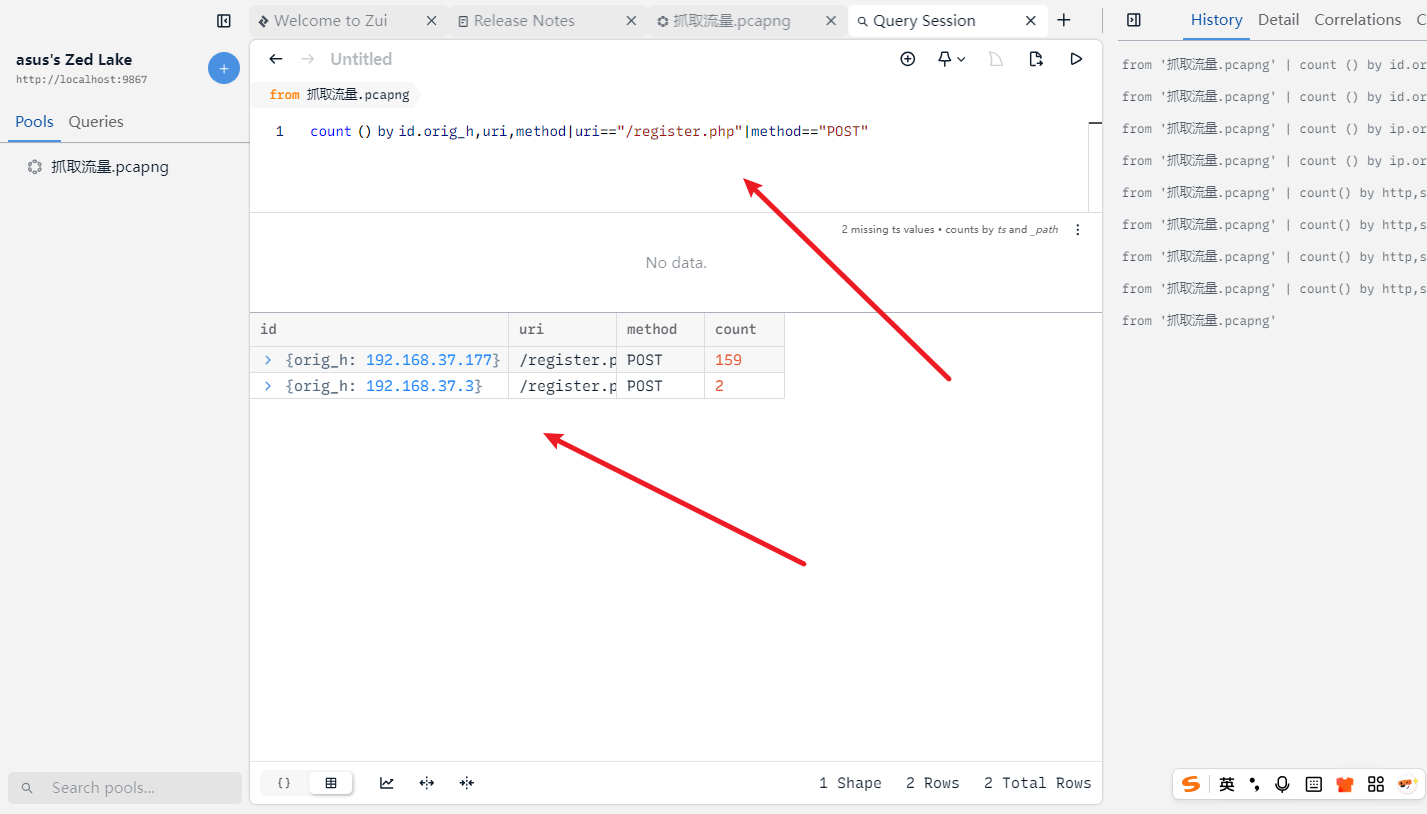Select the 抓取流量.pcapng pool in sidebar
The image size is (1427, 814).
coord(110,167)
